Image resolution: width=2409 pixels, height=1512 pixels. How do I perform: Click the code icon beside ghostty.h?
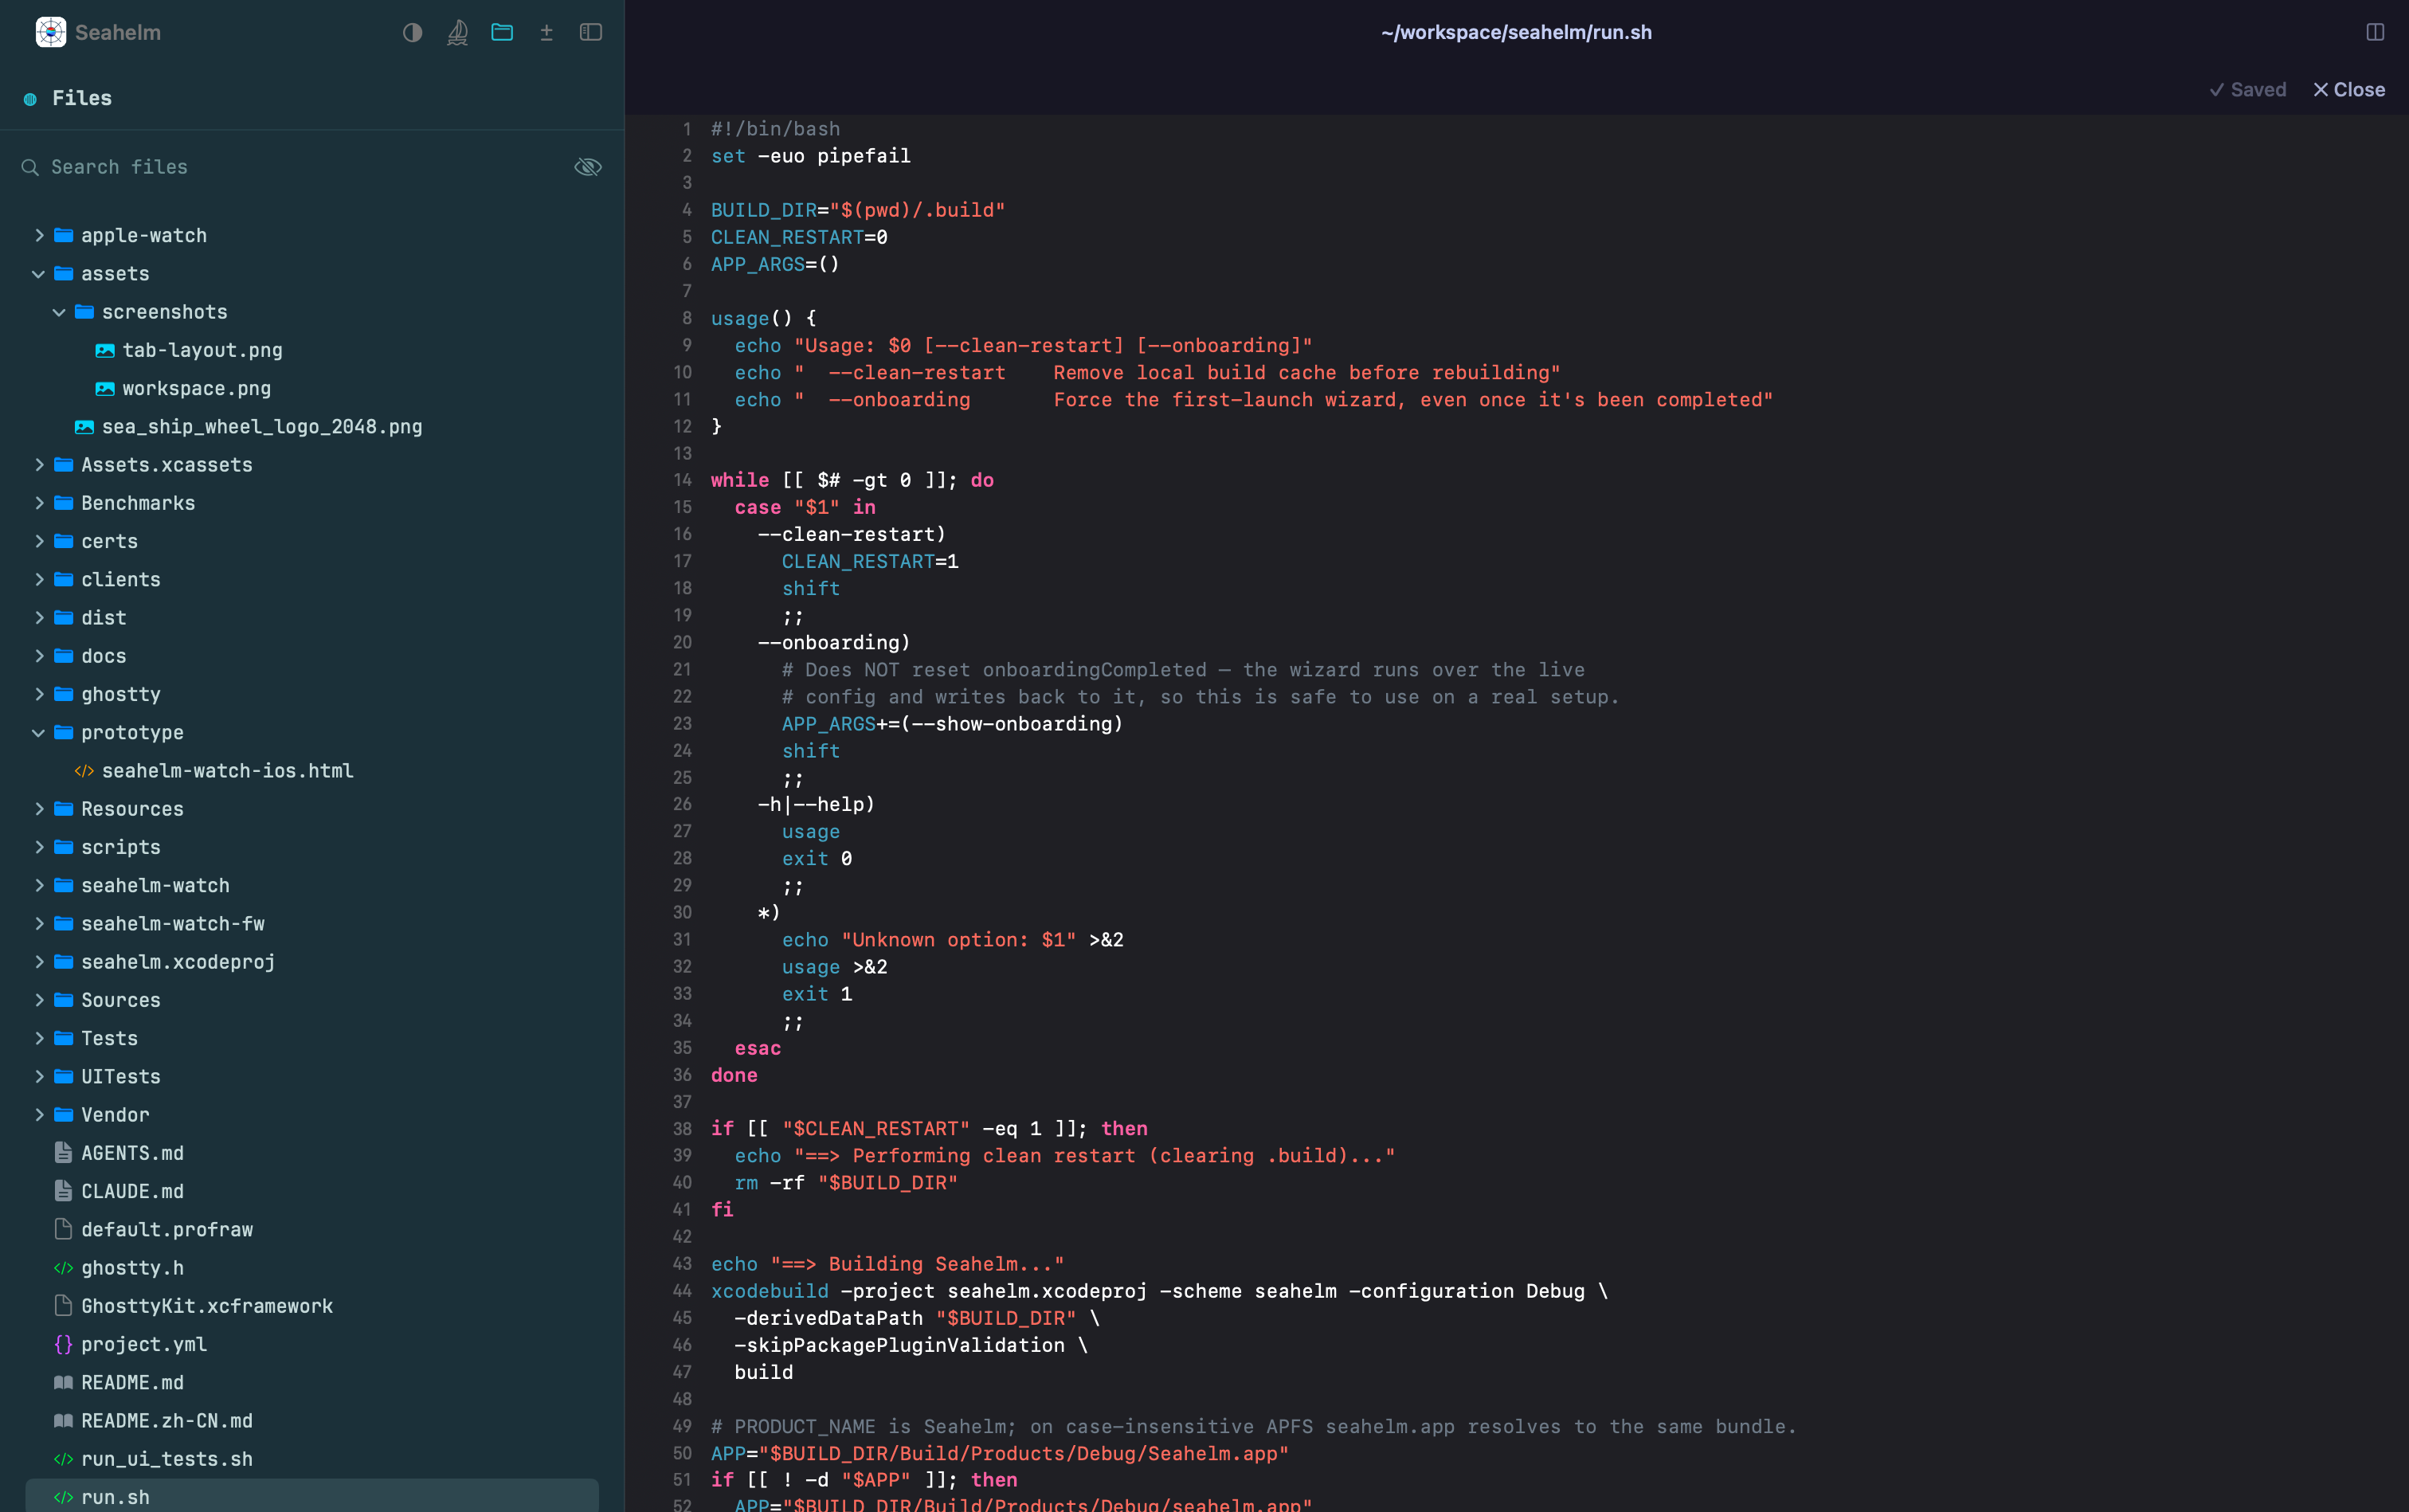(64, 1268)
